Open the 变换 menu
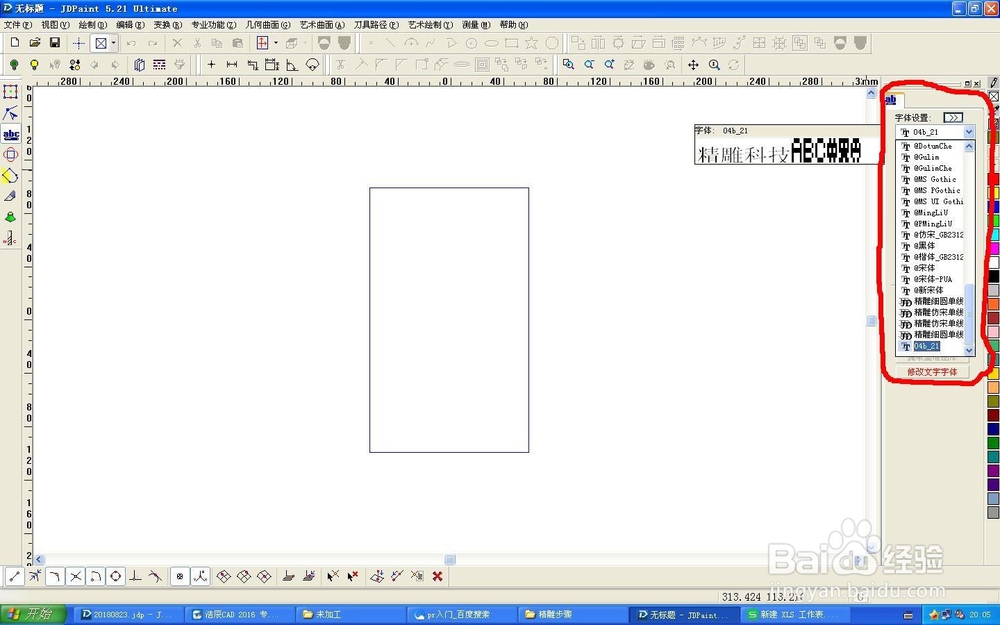The height and width of the screenshot is (625, 1000). [168, 25]
